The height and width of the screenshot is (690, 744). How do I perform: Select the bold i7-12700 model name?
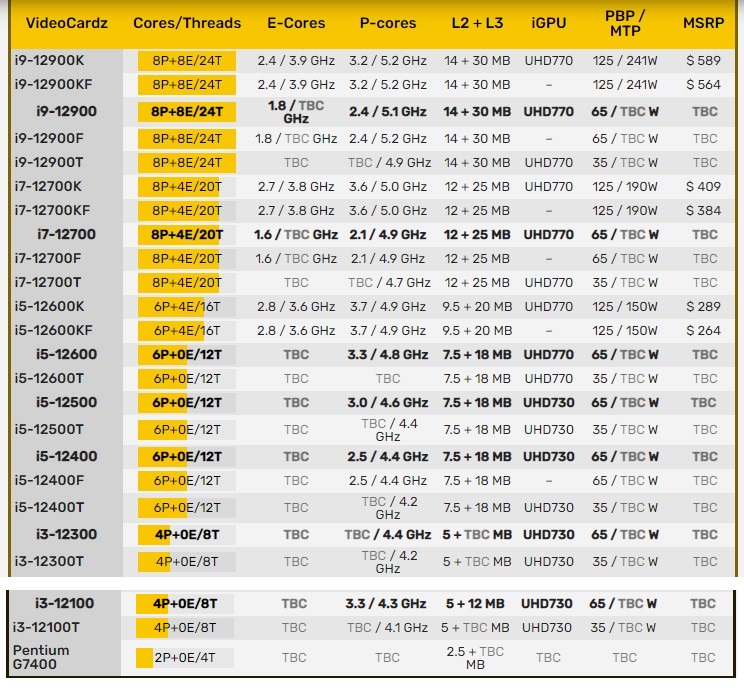pyautogui.click(x=66, y=234)
